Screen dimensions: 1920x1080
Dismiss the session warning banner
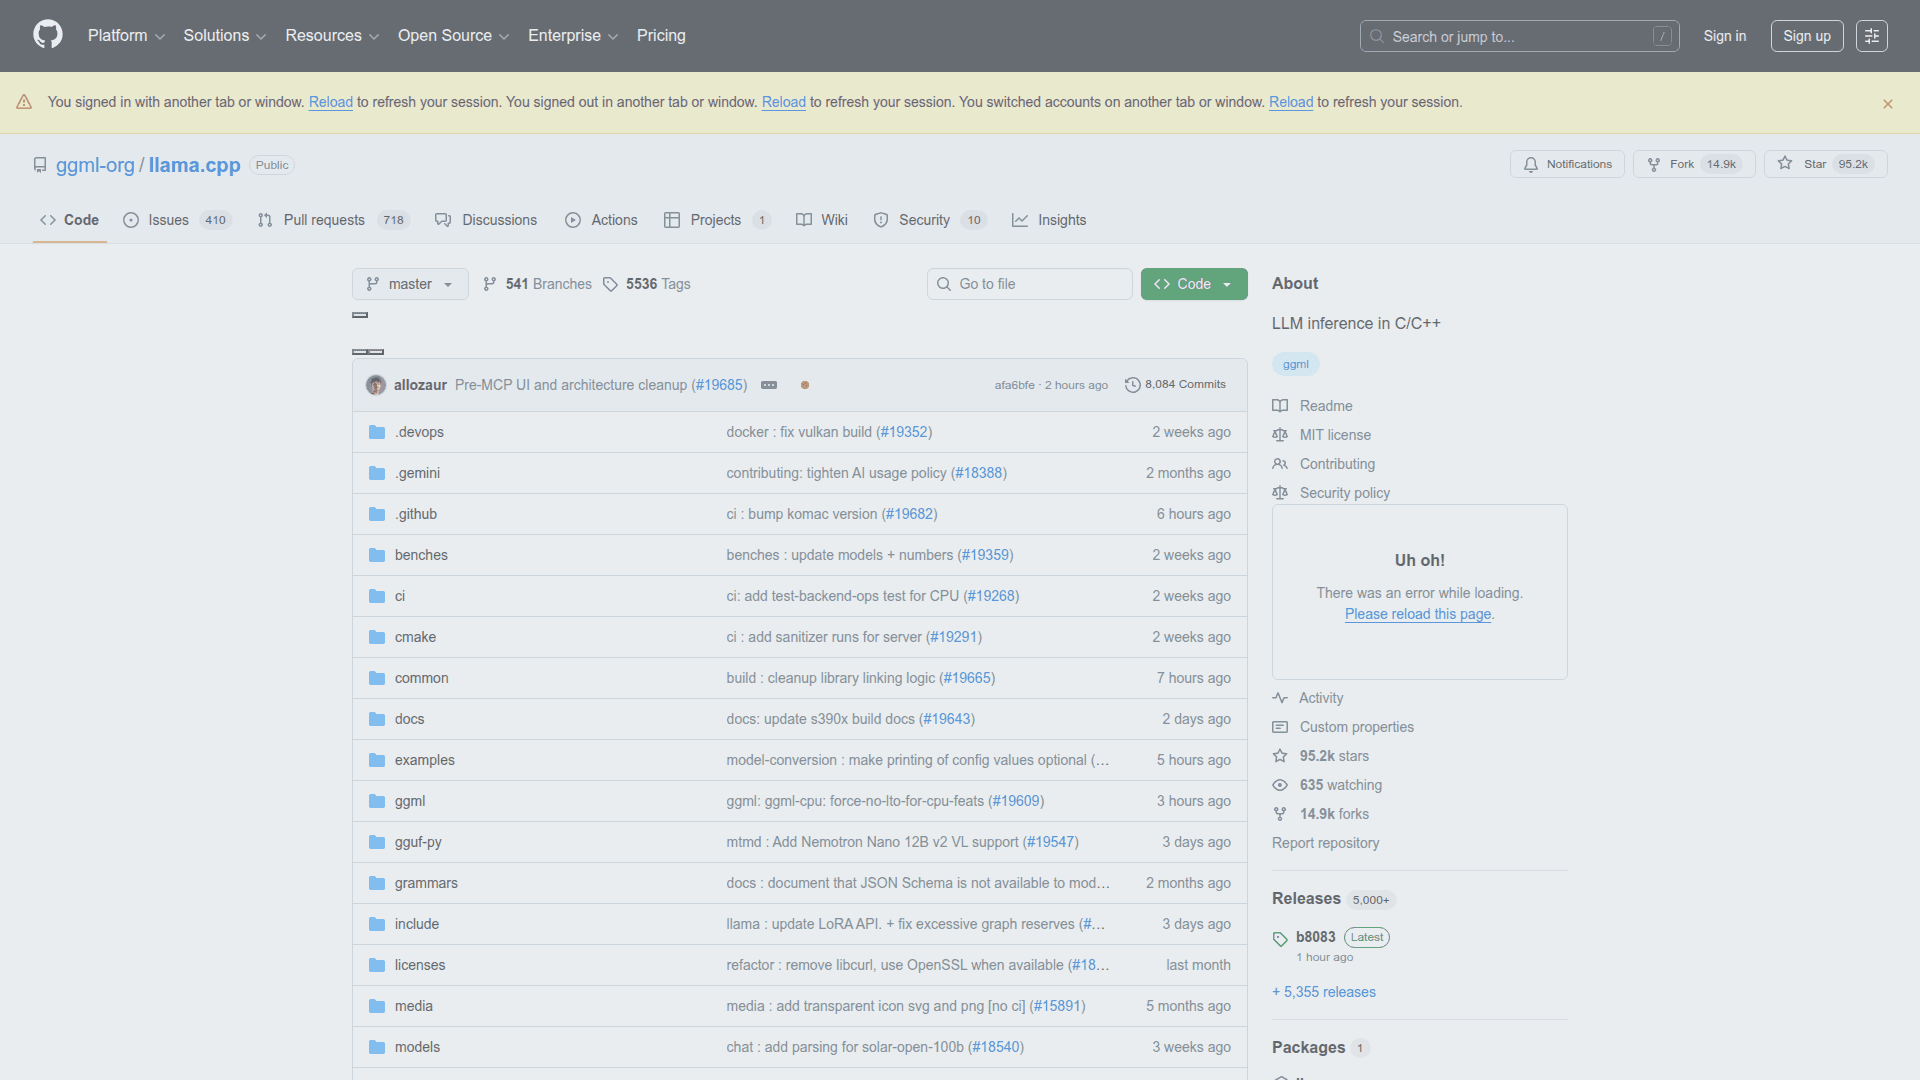(1887, 104)
